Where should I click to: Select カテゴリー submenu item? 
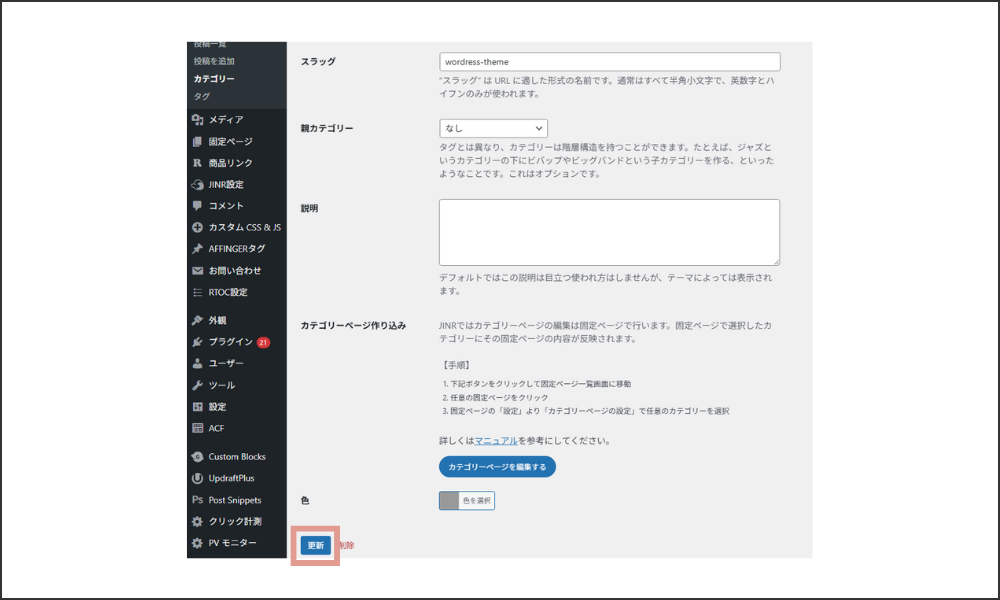(x=214, y=78)
